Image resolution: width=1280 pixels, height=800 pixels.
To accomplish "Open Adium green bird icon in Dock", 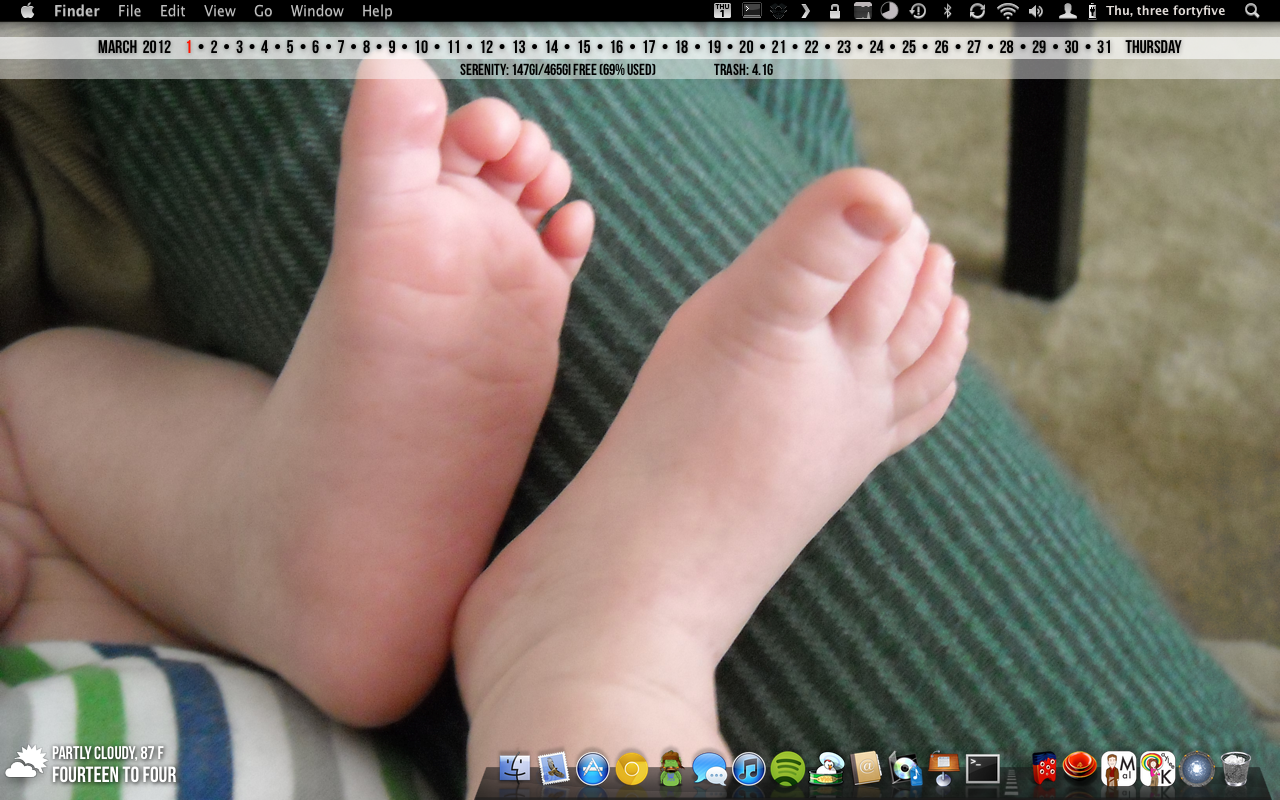I will coord(671,768).
